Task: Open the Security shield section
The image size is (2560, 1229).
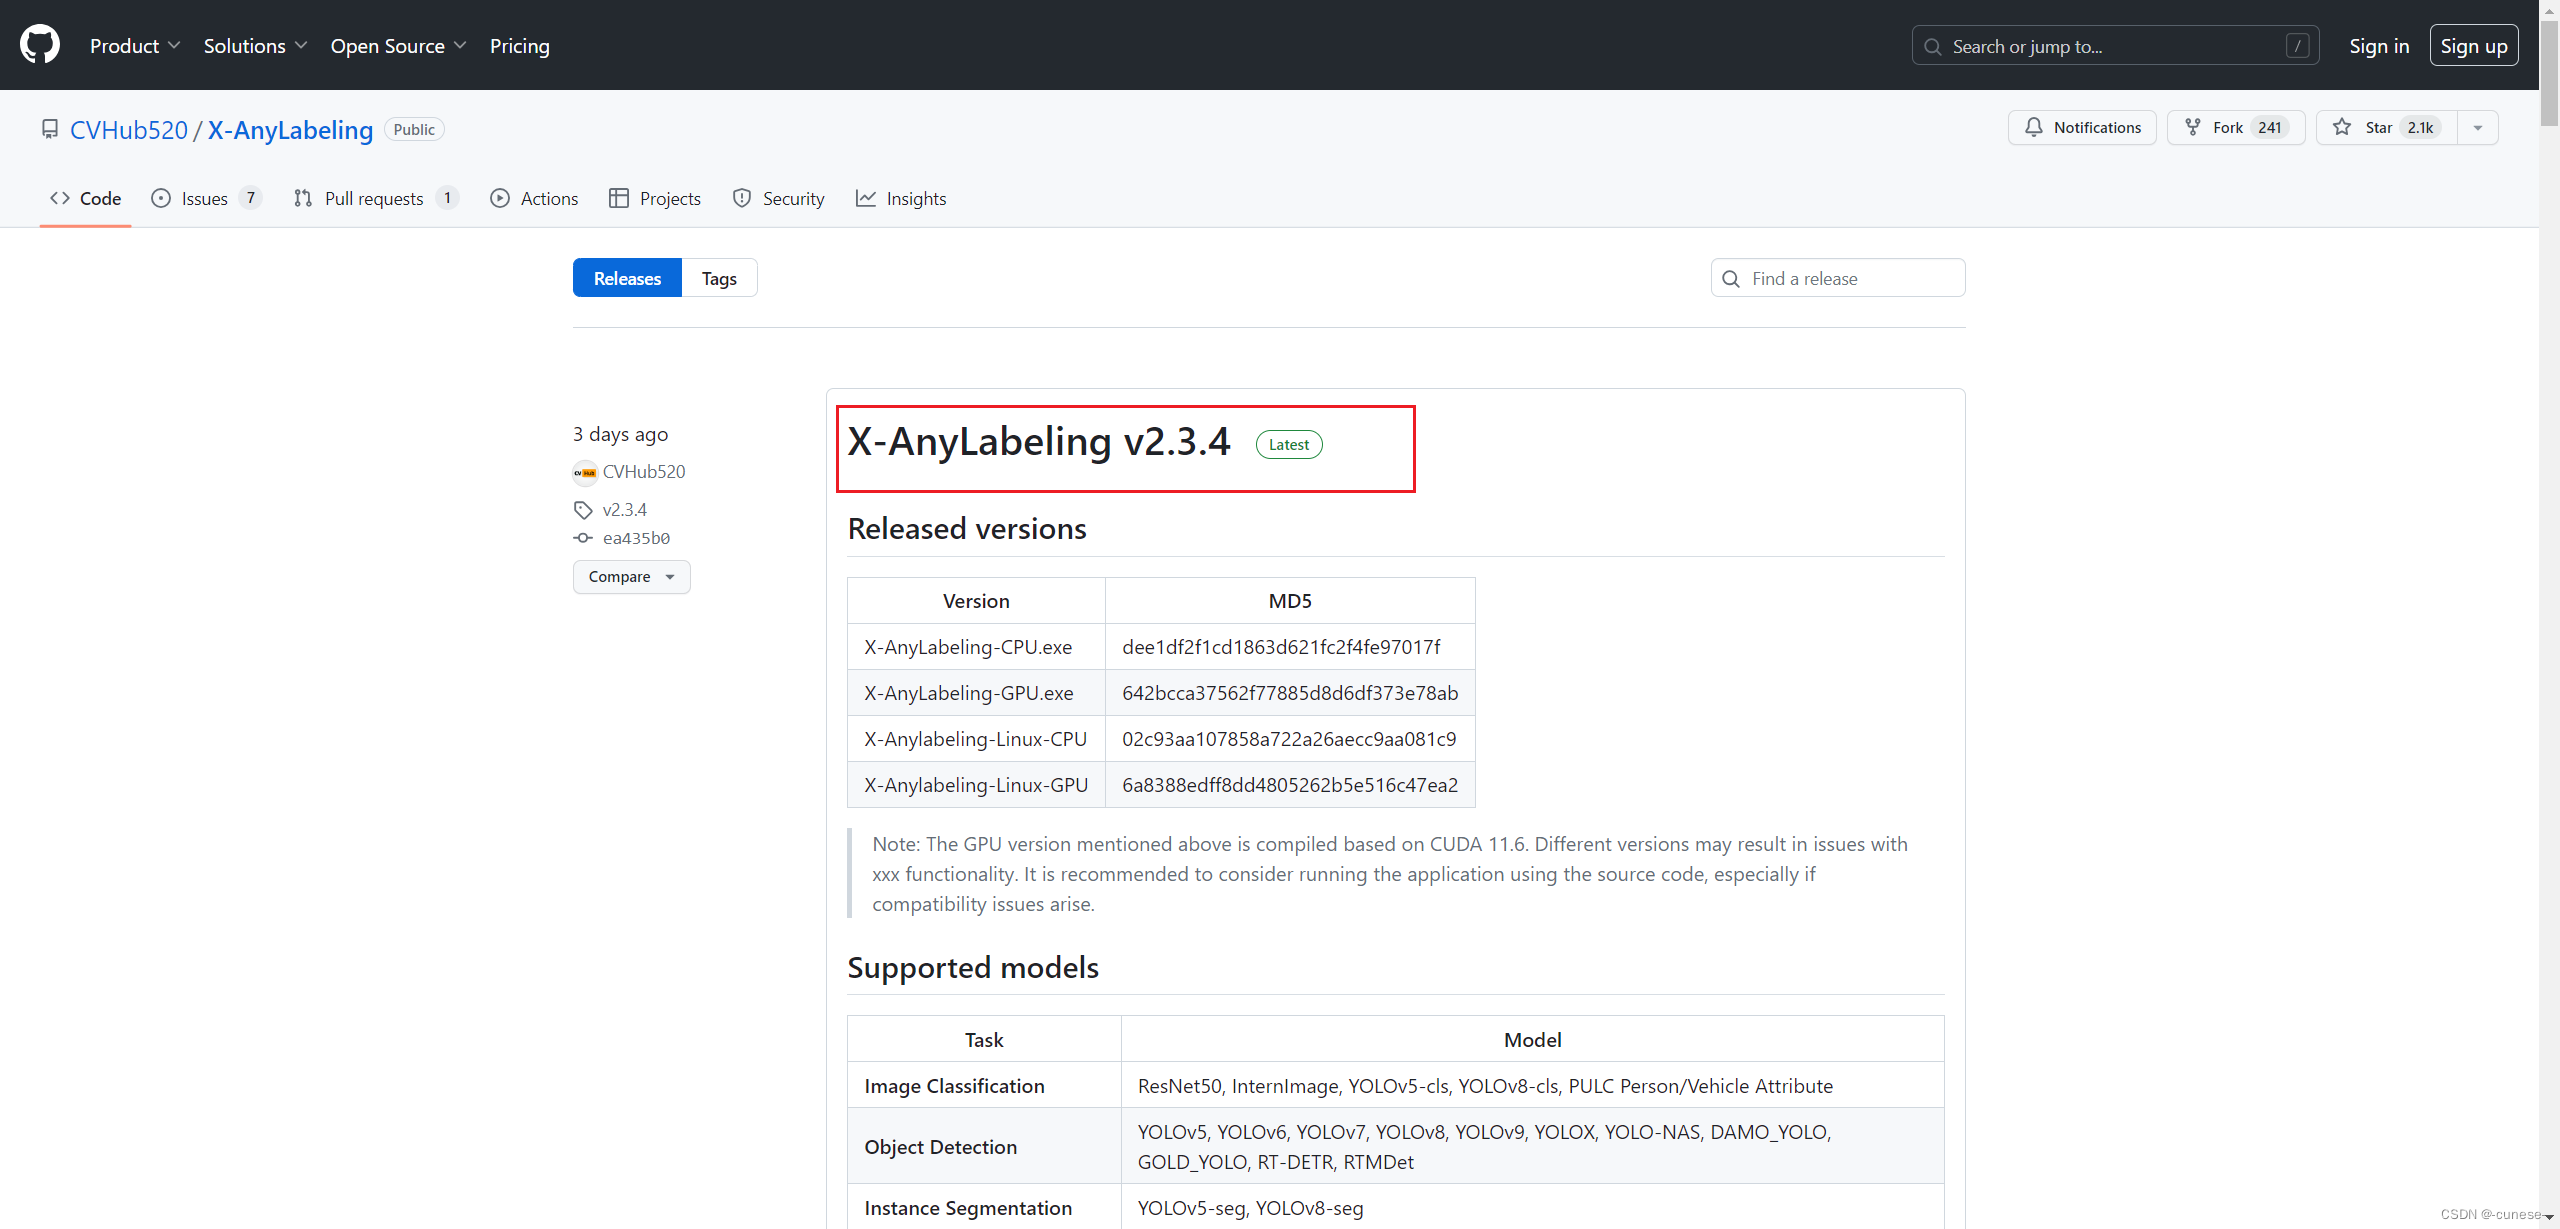Action: pyautogui.click(x=779, y=198)
